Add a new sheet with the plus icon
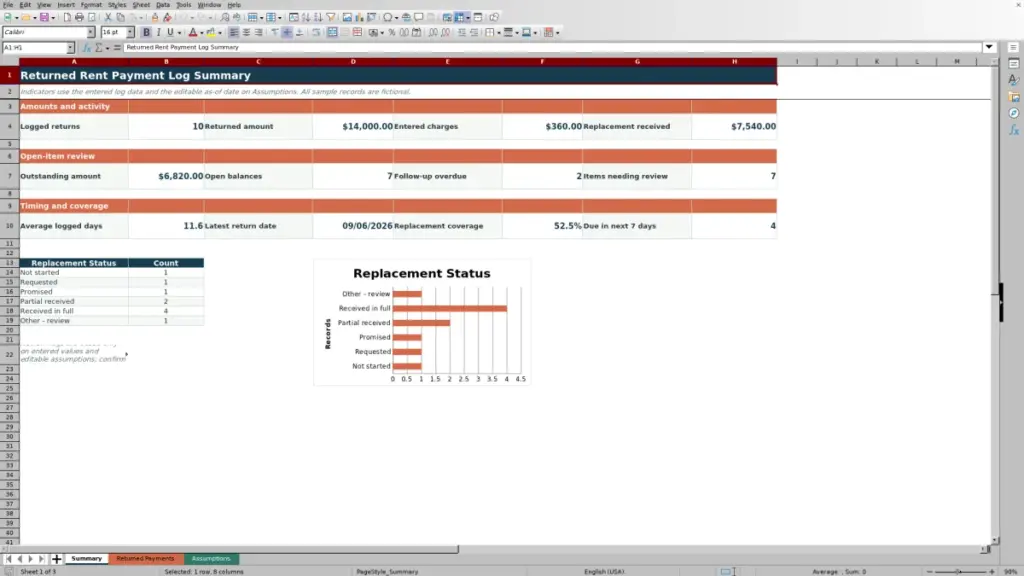Image resolution: width=1024 pixels, height=576 pixels. [x=56, y=559]
